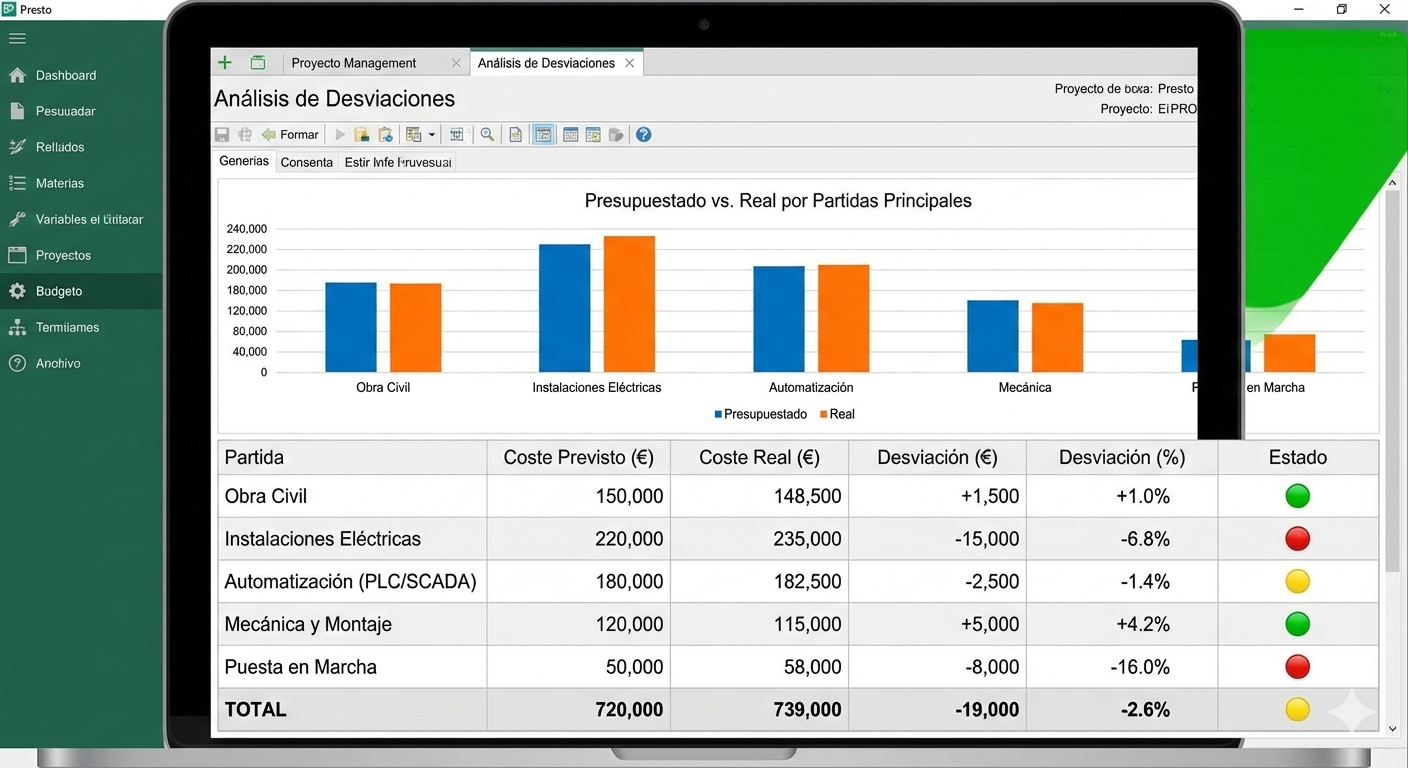Click the Pesuuadar document icon
Image resolution: width=1408 pixels, height=768 pixels.
(x=17, y=111)
